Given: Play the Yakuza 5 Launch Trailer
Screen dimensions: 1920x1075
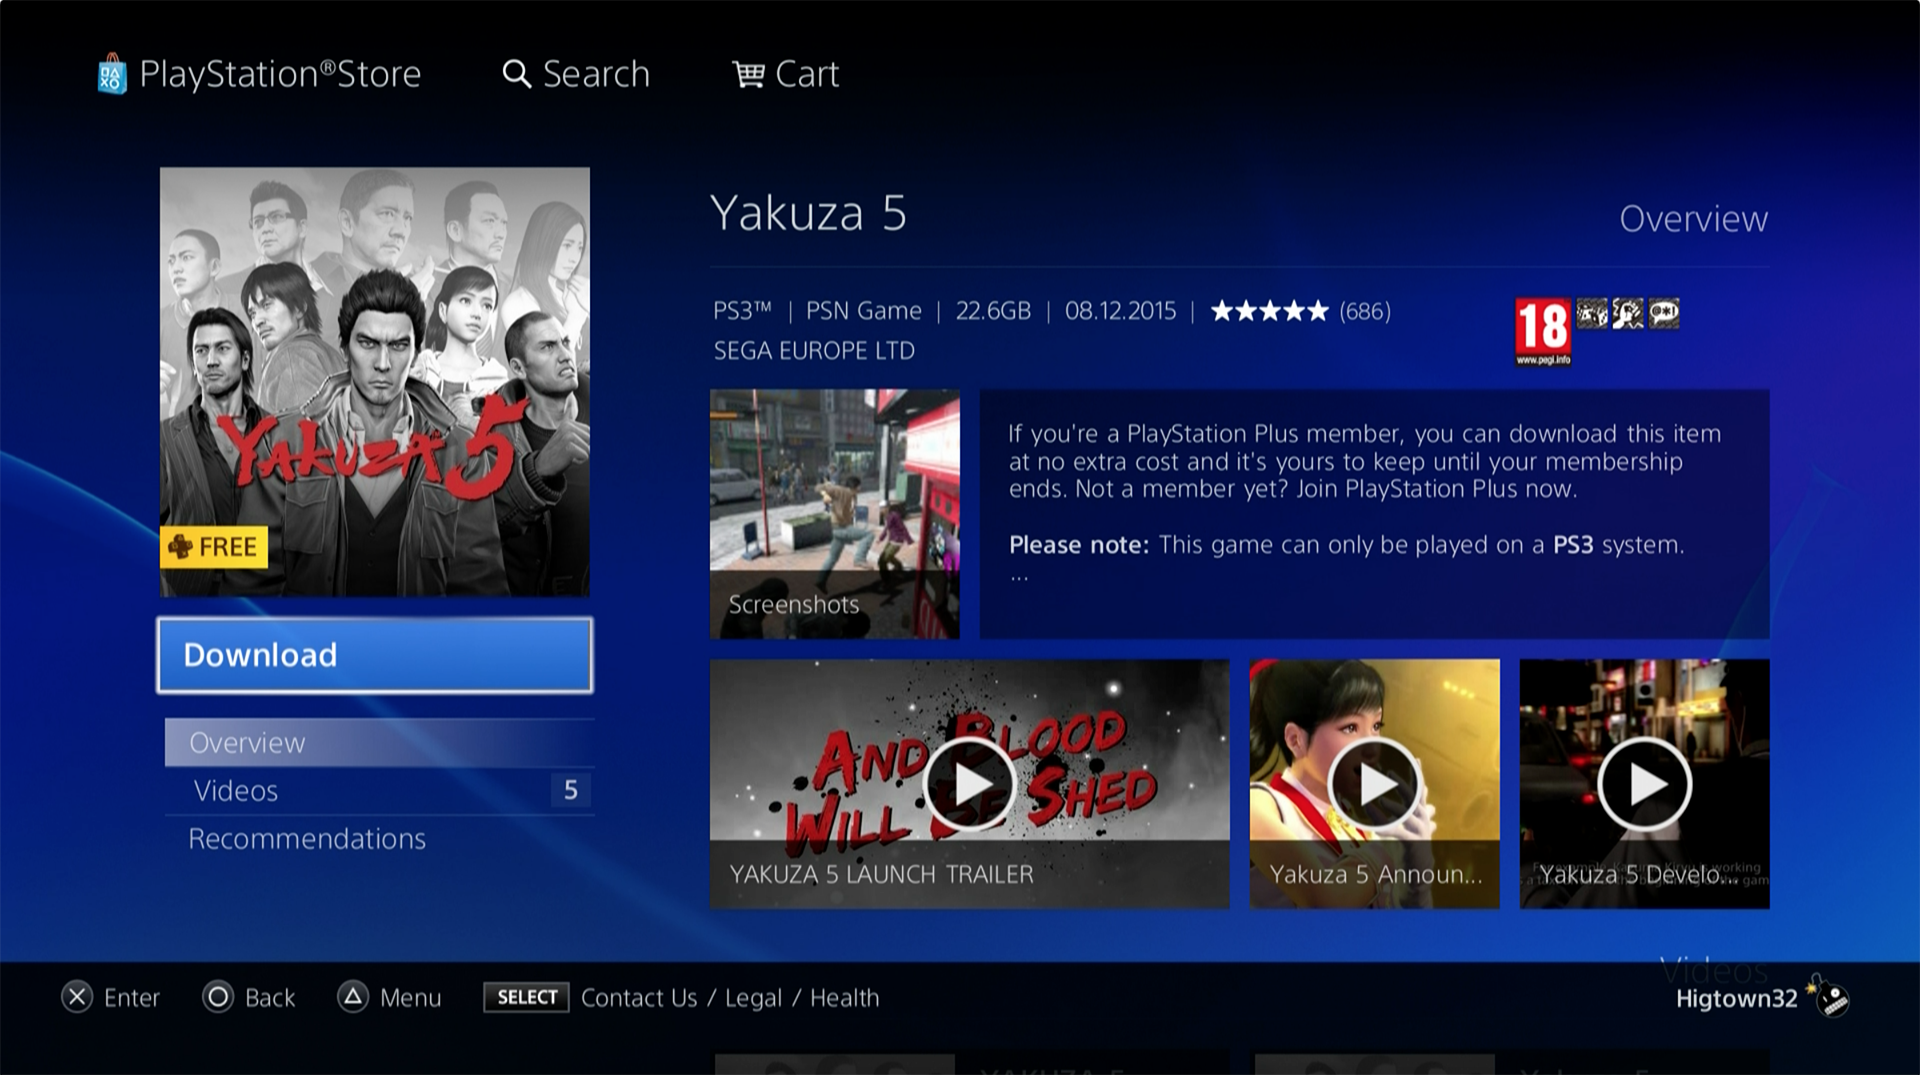Looking at the screenshot, I should pyautogui.click(x=969, y=784).
